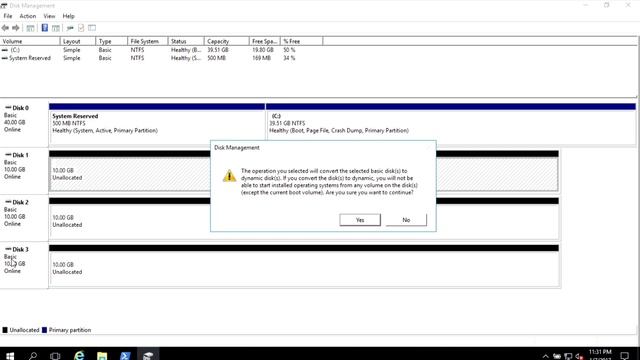Sort by Free Space column header
This screenshot has width=640, height=360.
(x=264, y=41)
